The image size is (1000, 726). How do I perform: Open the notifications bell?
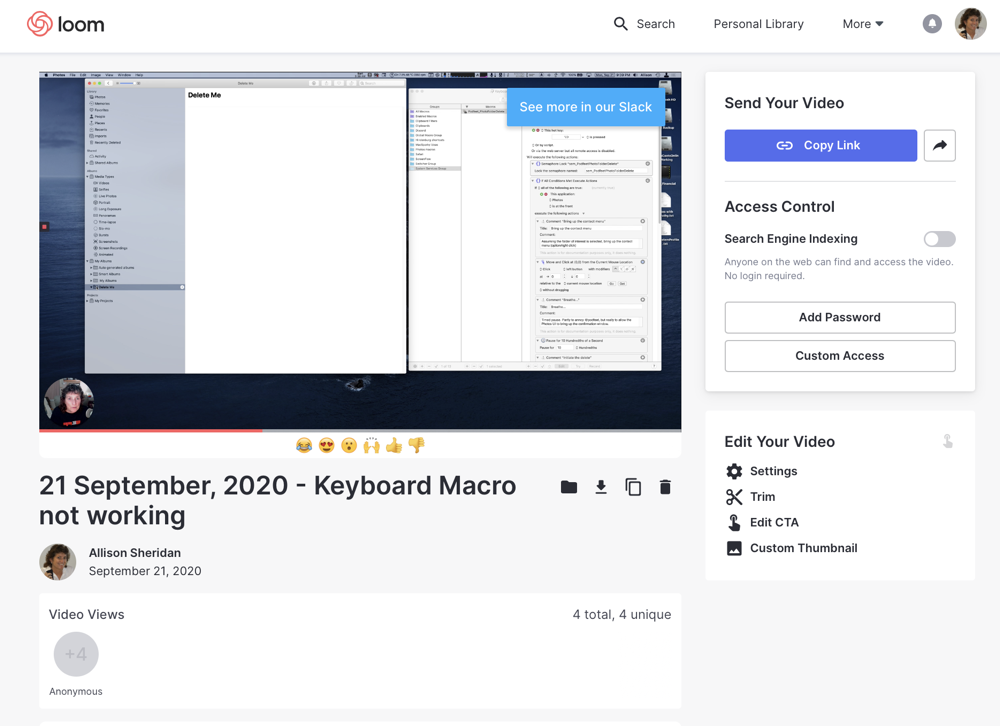pyautogui.click(x=931, y=24)
